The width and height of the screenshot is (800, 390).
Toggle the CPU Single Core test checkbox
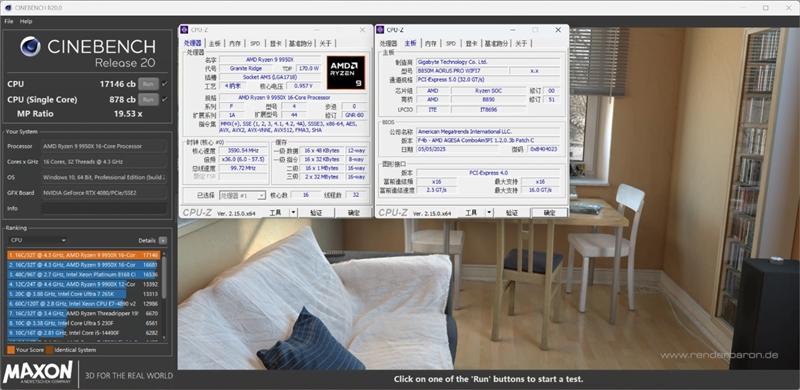coord(164,100)
